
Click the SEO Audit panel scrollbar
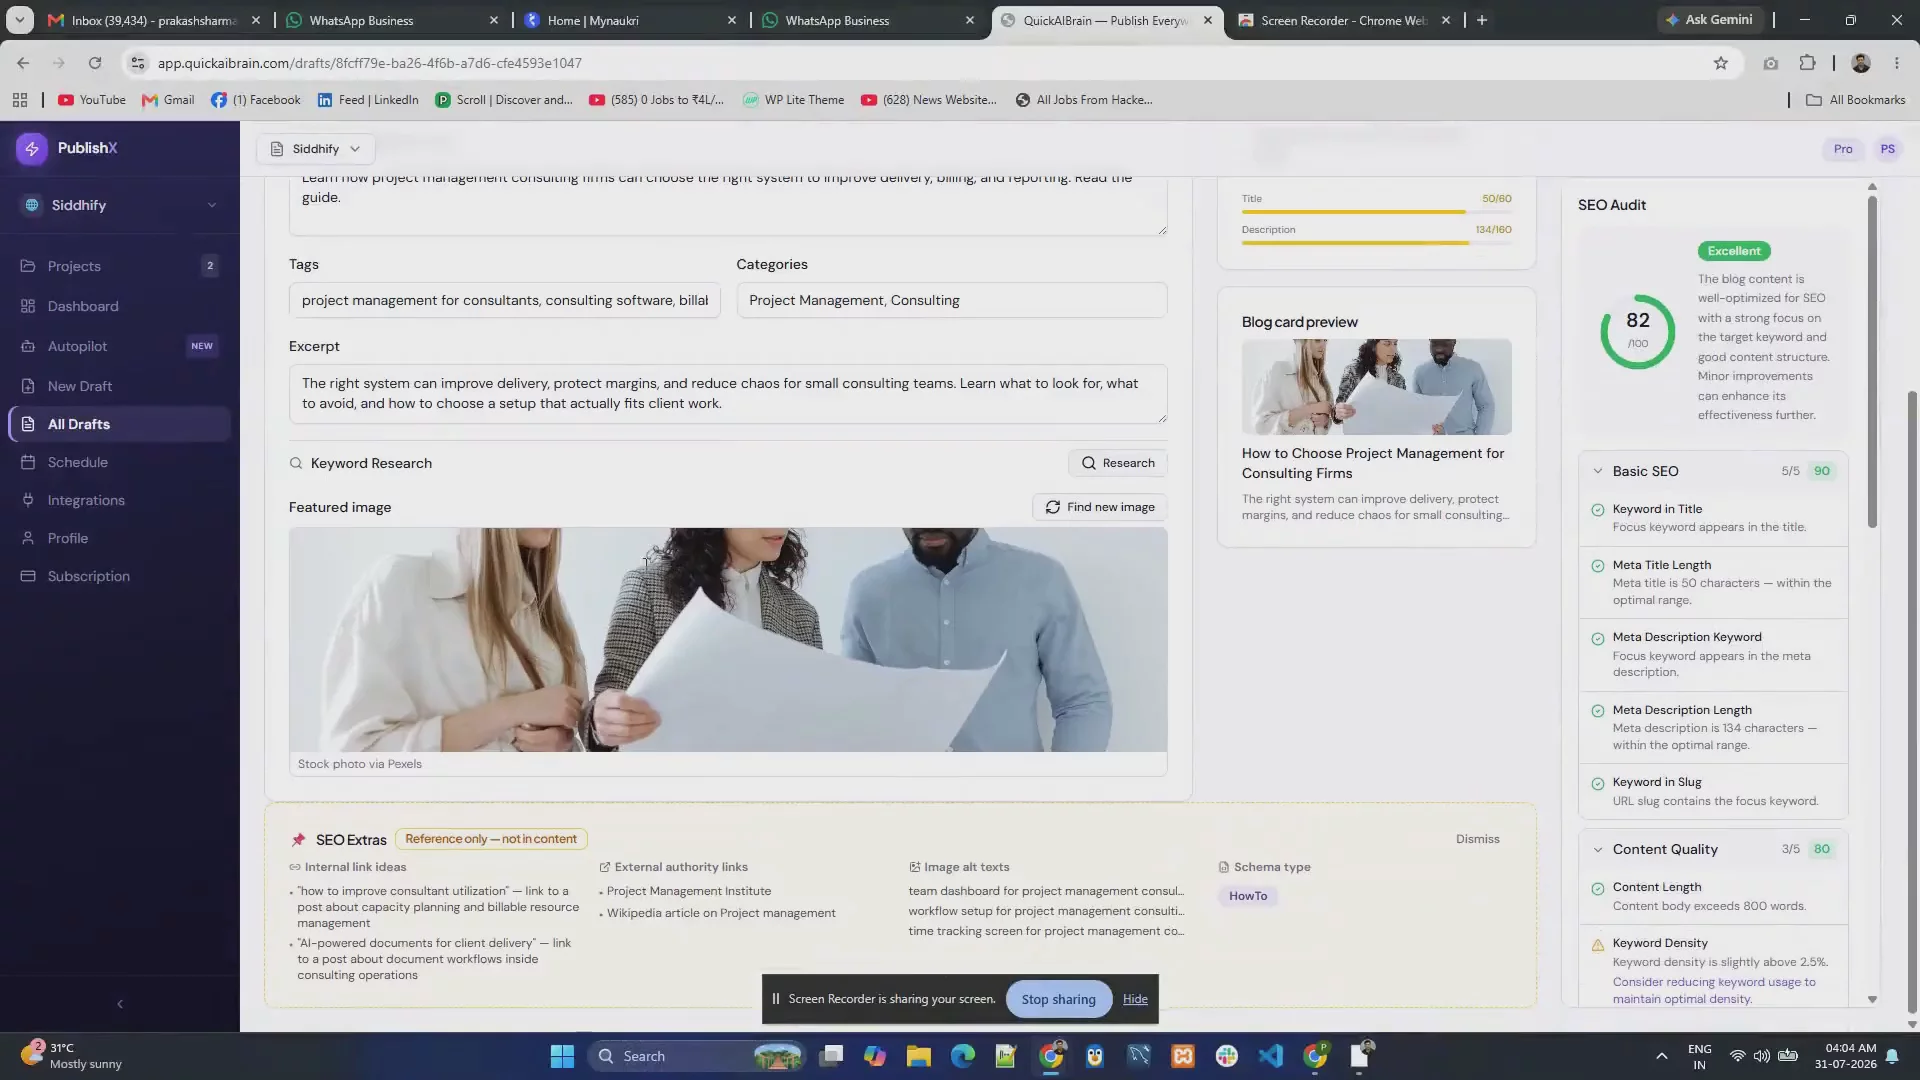1872,360
